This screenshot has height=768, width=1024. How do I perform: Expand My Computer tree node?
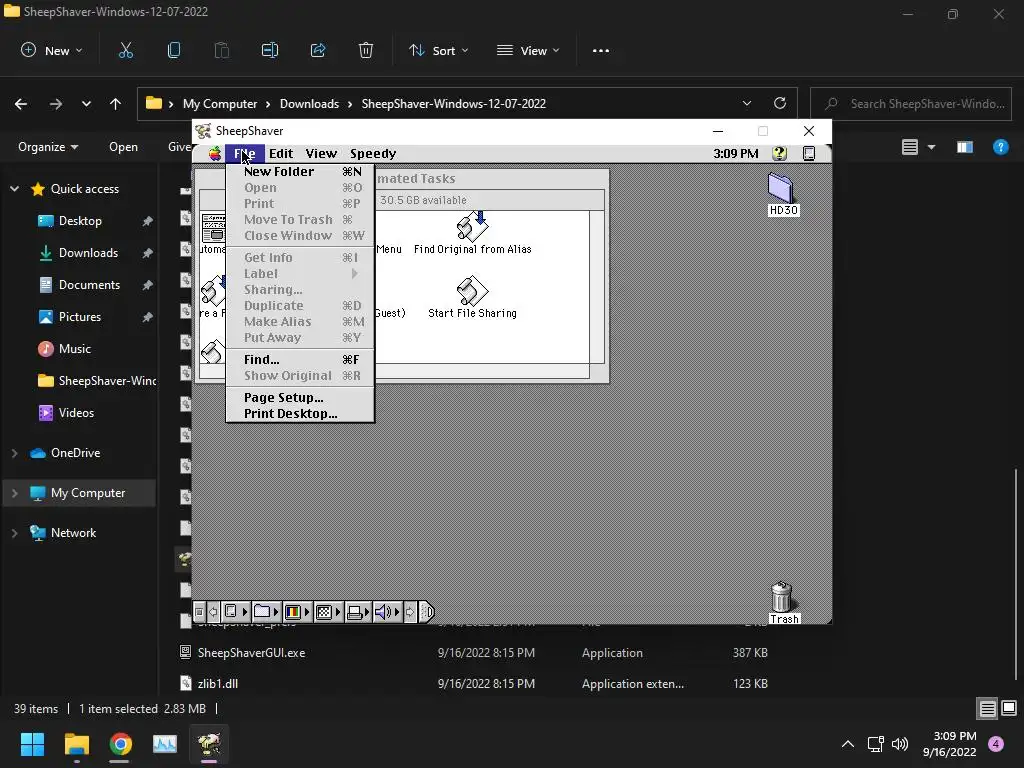pos(14,493)
